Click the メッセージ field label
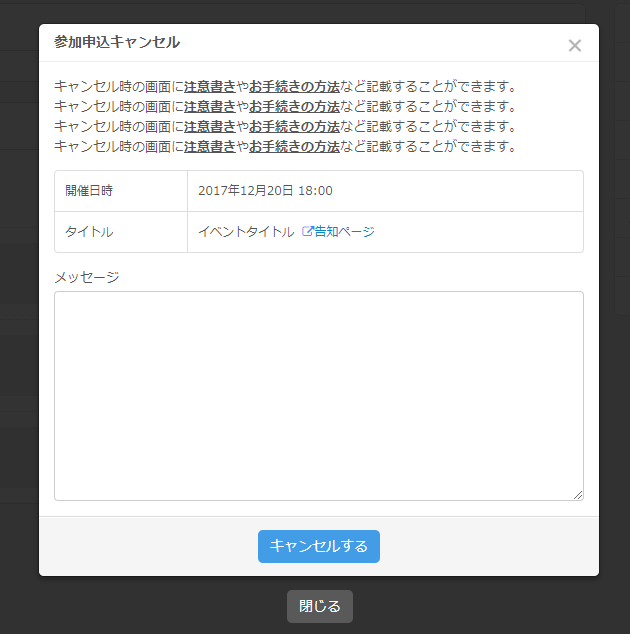Screen dimensions: 630x634 point(86,277)
